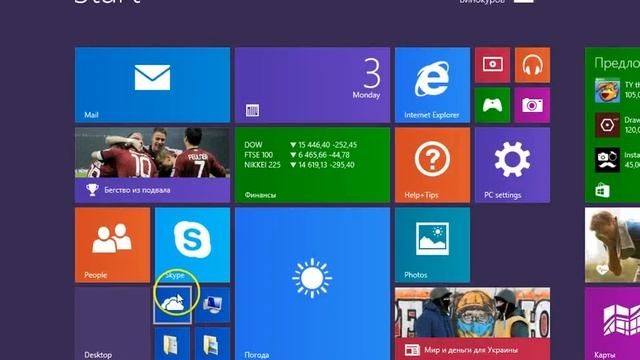This screenshot has height=360, width=640.
Task: Select the Instagram-style camera app suggestion
Action: 617,160
